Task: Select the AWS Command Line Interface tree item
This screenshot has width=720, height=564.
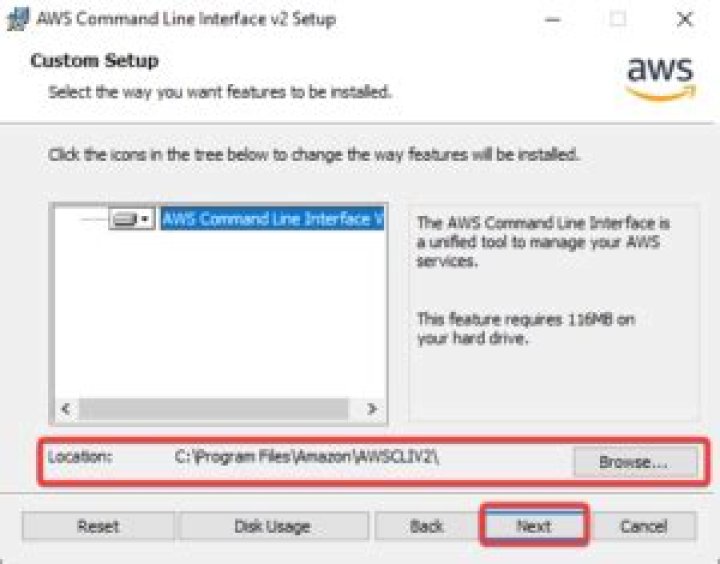Action: 272,219
